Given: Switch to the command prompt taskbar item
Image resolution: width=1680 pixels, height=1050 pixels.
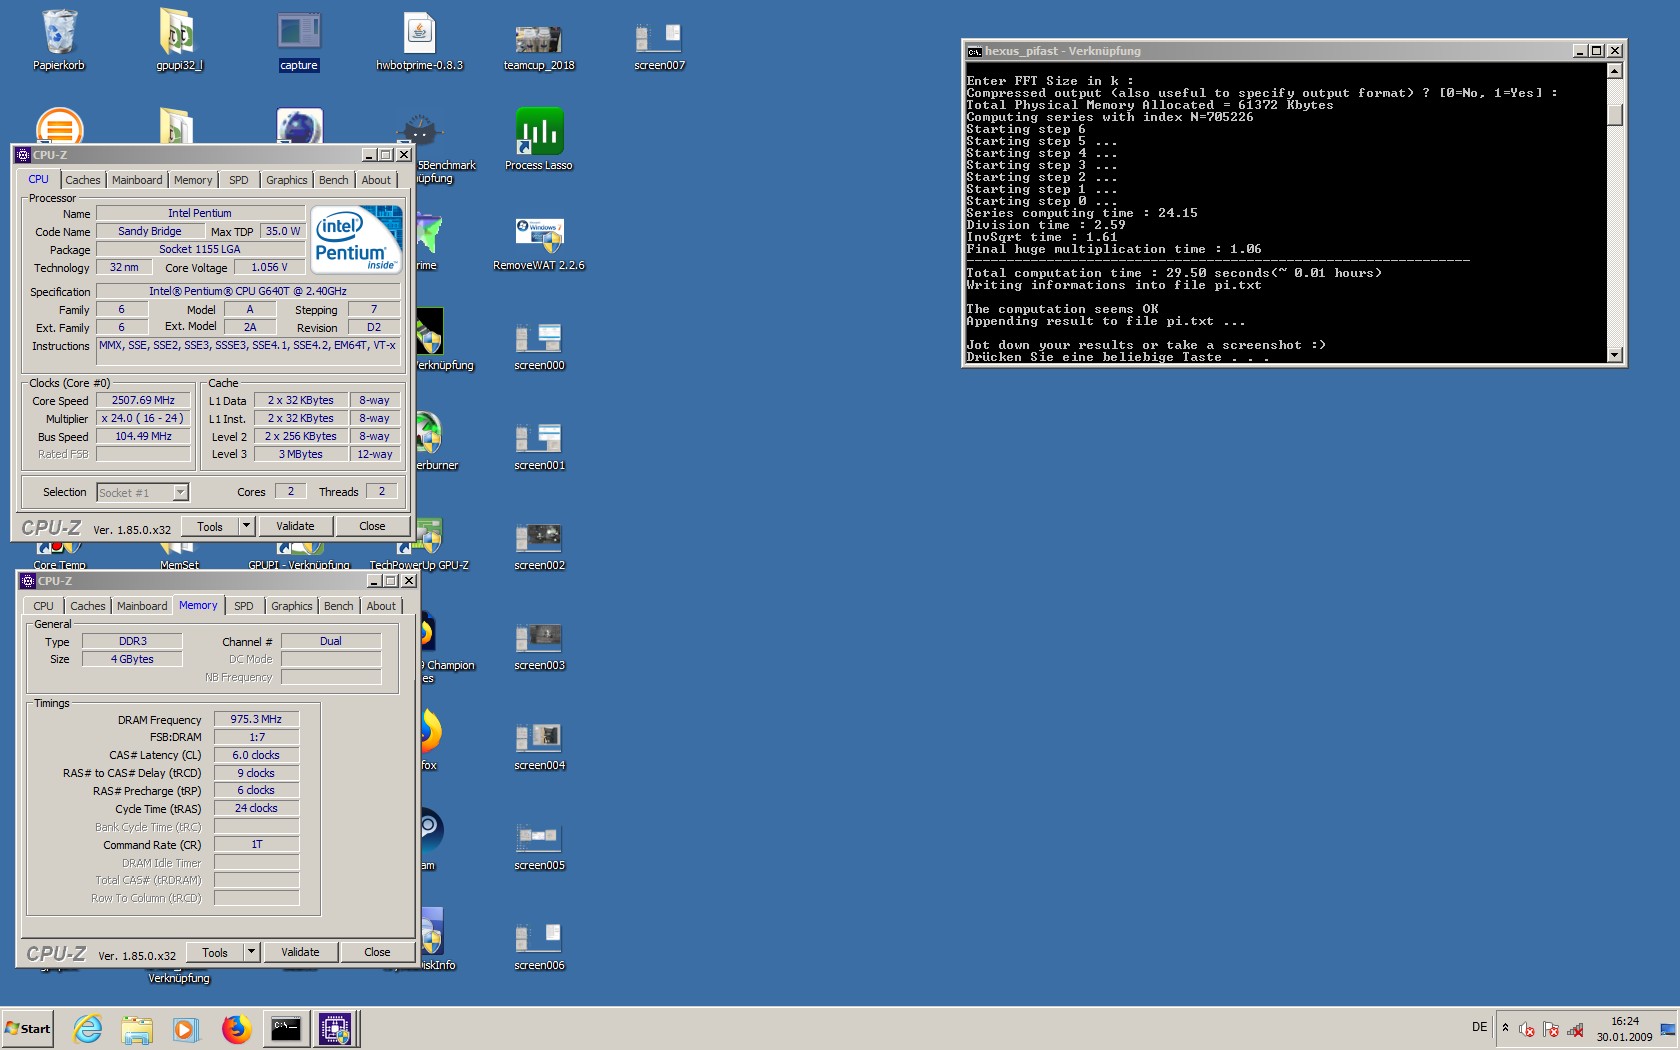Looking at the screenshot, I should 286,1028.
